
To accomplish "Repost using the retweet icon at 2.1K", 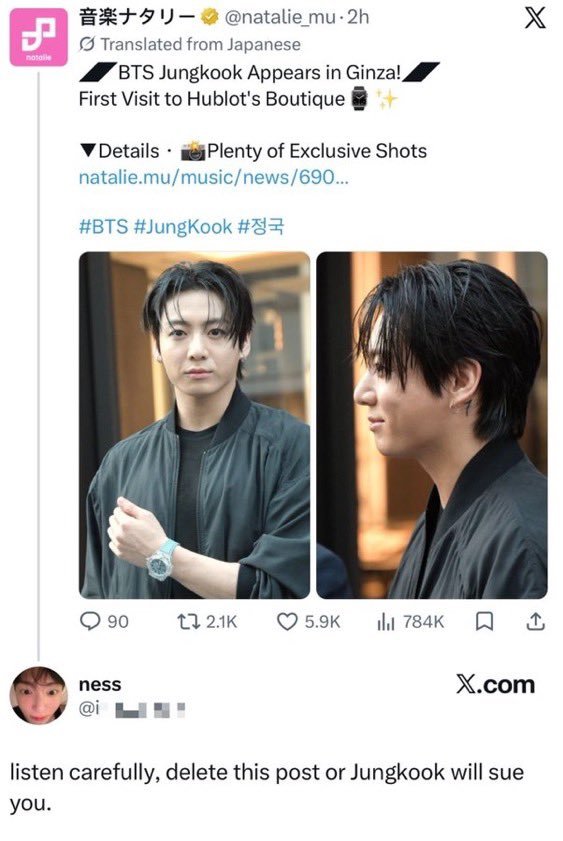I will point(189,622).
